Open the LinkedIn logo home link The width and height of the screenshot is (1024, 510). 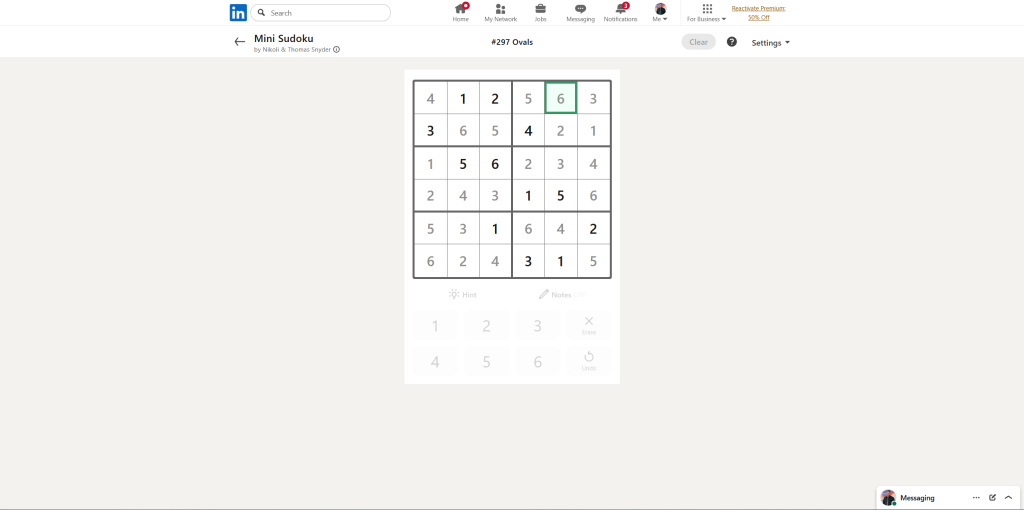(x=238, y=12)
